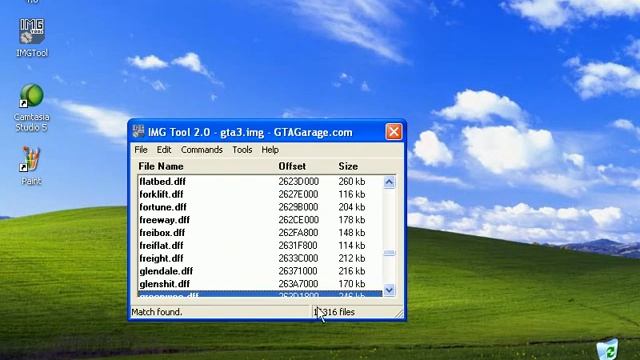
Task: Select freeway.dff in the list
Action: coord(260,220)
